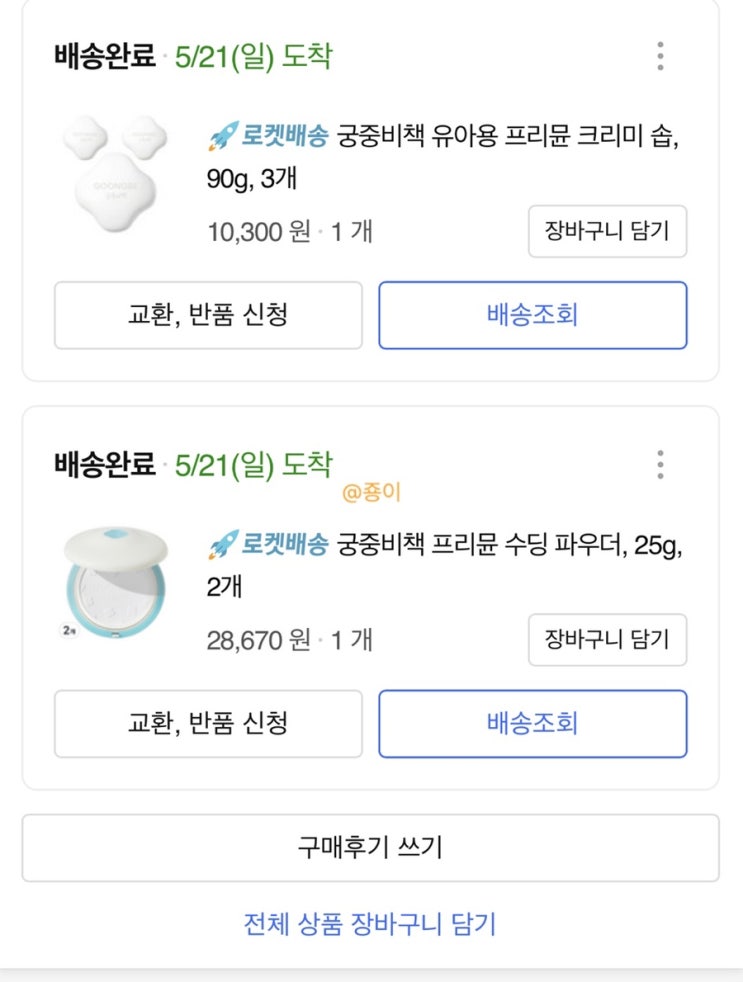This screenshot has height=982, width=743.
Task: Click the 전체 상품 장바구니 담기 link
Action: coord(370,924)
